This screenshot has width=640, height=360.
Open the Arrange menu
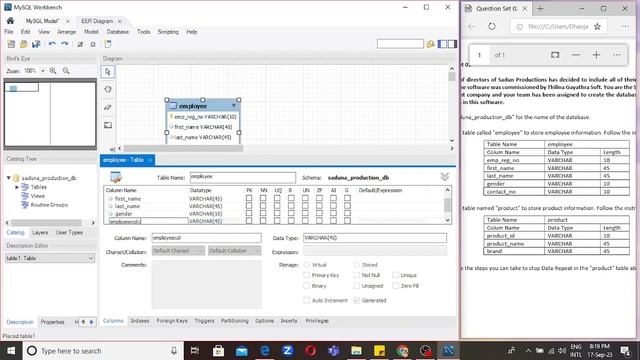point(66,32)
